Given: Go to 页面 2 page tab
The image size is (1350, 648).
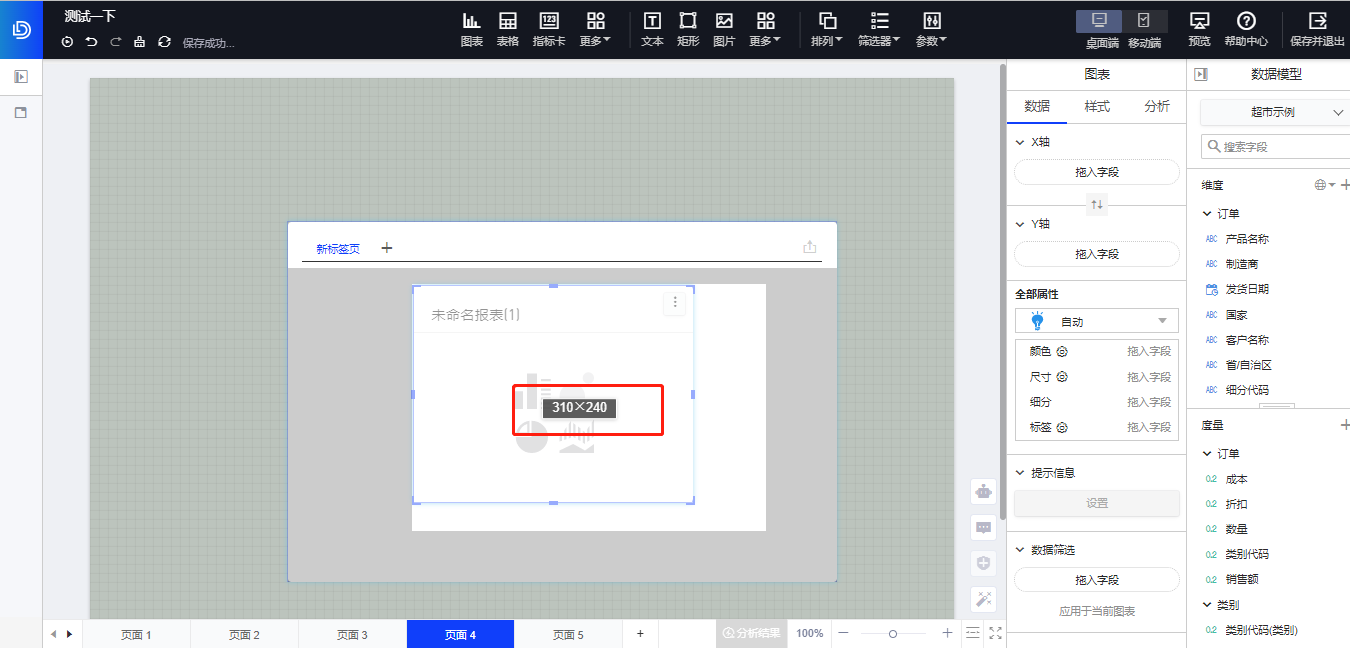Looking at the screenshot, I should click(x=244, y=633).
